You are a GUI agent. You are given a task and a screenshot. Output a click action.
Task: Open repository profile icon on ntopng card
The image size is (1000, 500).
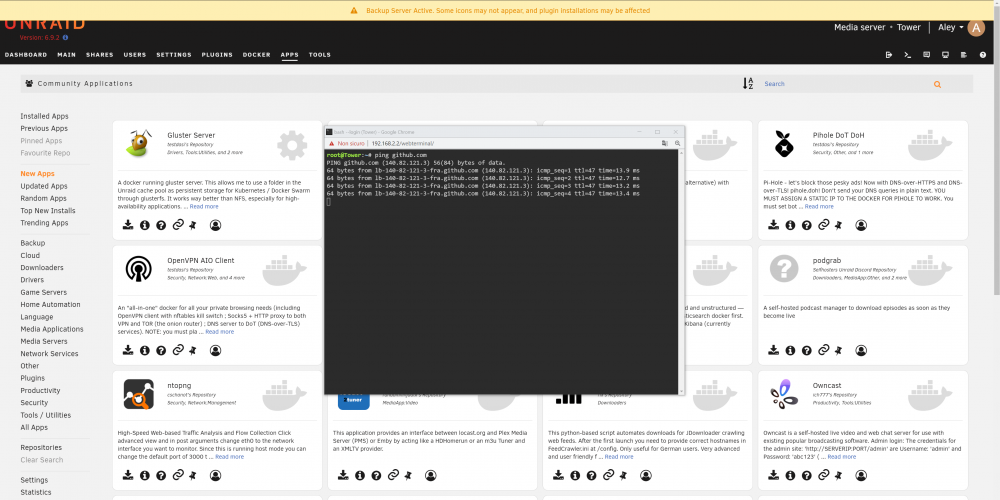coord(216,475)
